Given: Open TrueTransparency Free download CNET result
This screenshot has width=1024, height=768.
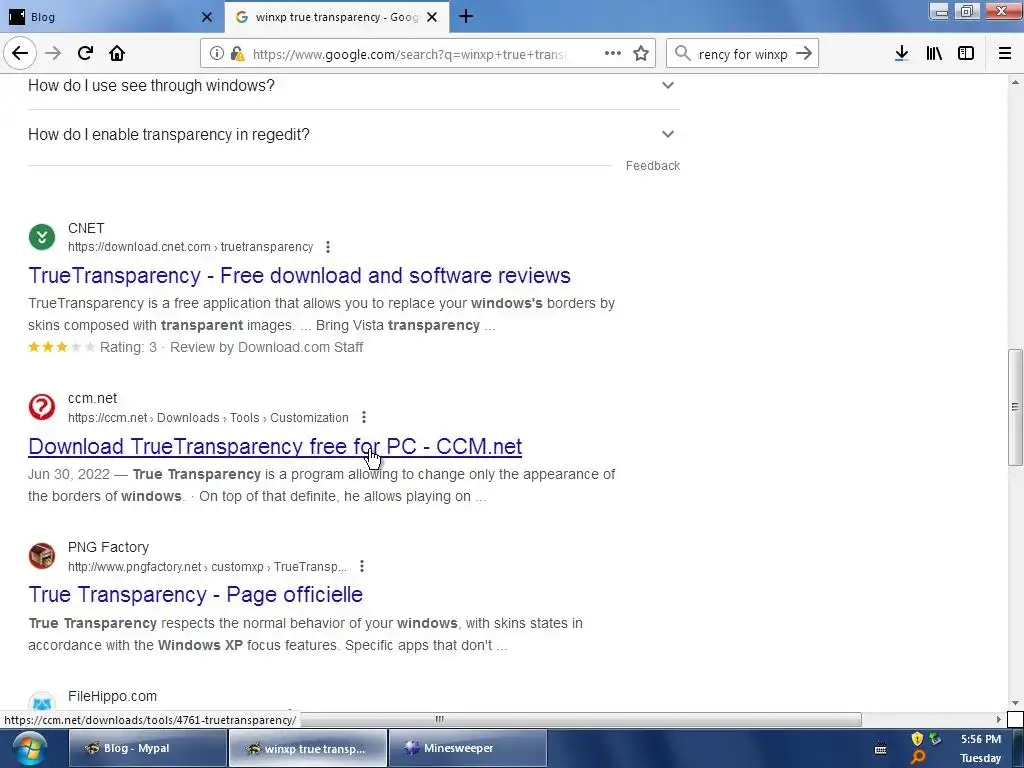Looking at the screenshot, I should tap(299, 276).
